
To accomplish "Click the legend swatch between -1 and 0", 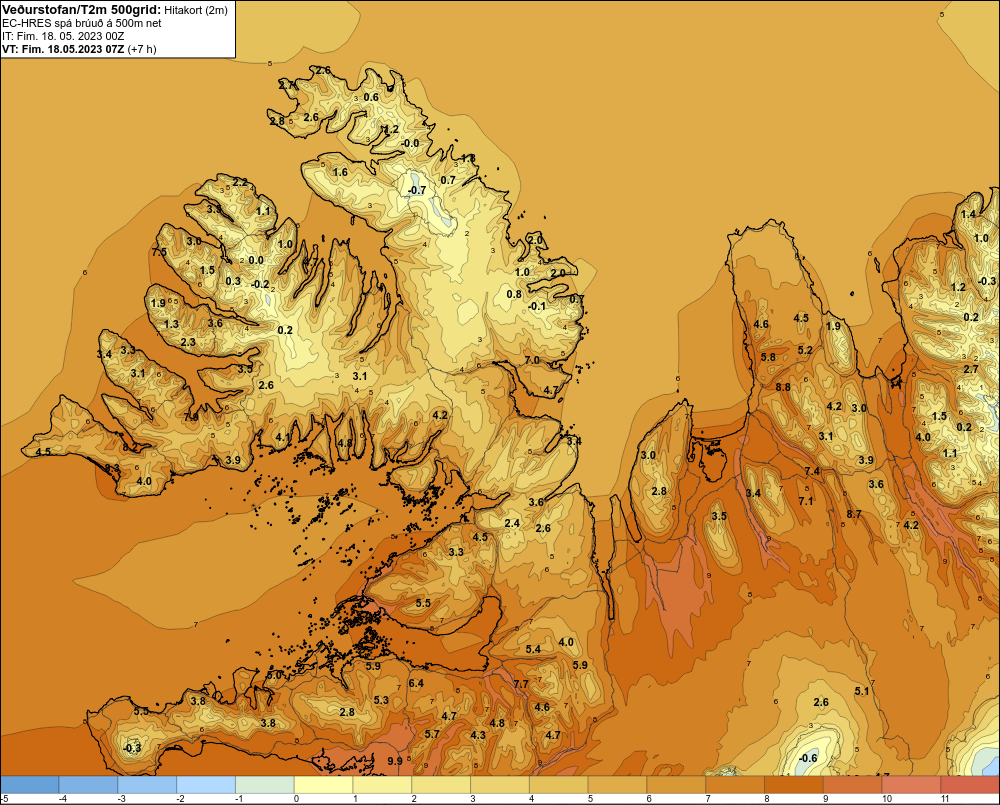I will (265, 784).
